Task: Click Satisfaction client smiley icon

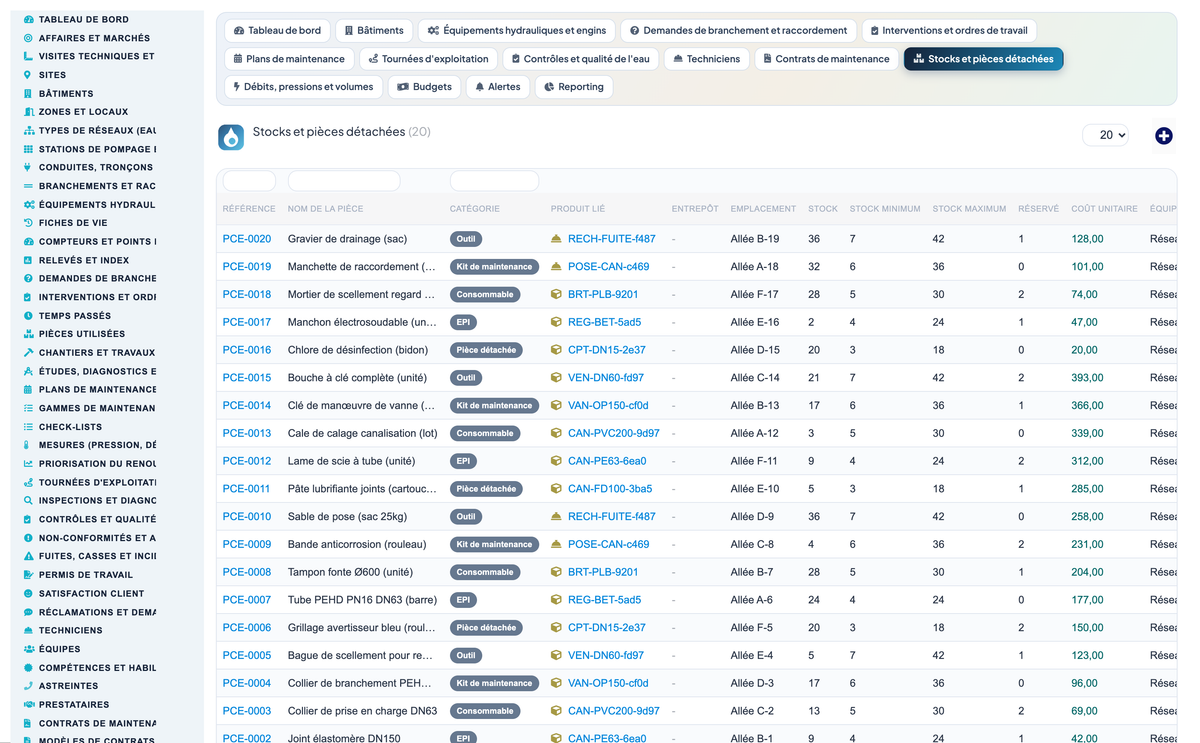Action: [x=28, y=593]
